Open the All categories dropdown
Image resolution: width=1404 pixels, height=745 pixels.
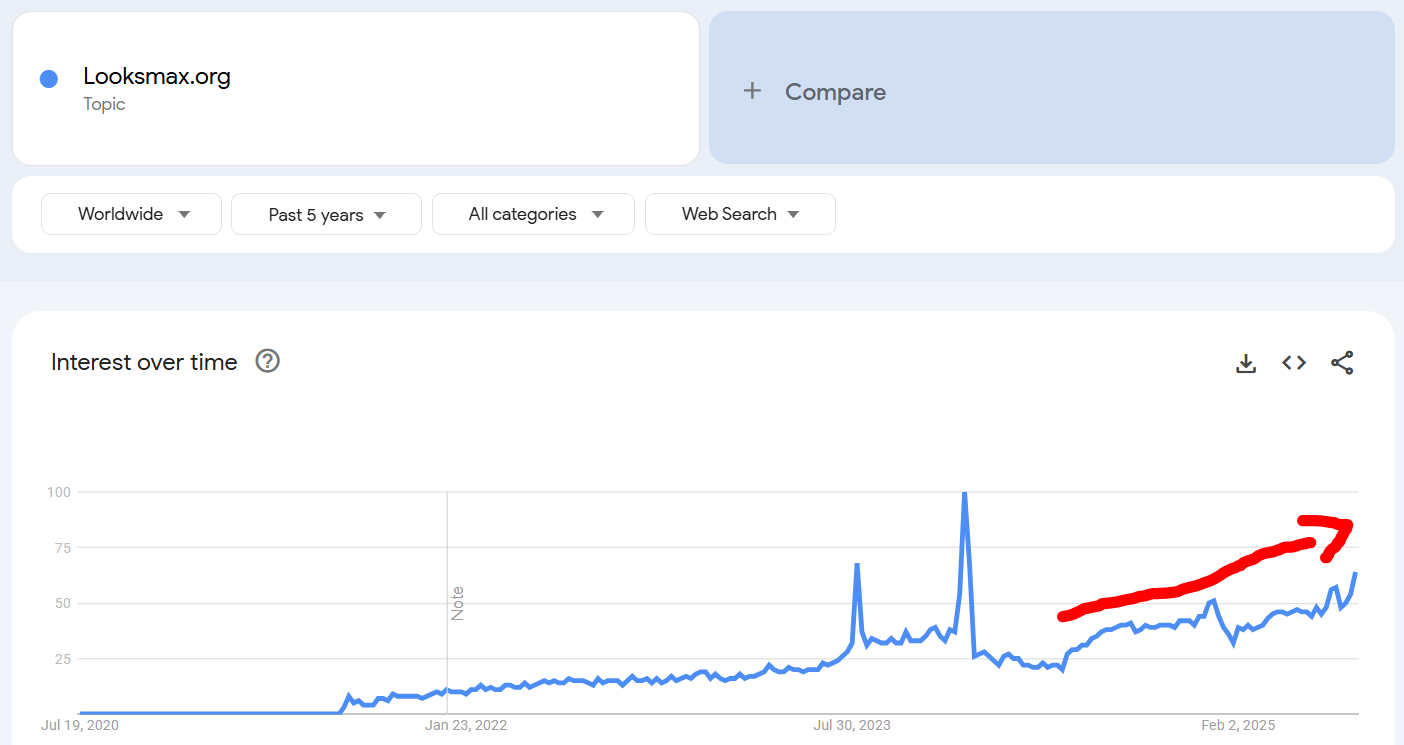coord(533,214)
